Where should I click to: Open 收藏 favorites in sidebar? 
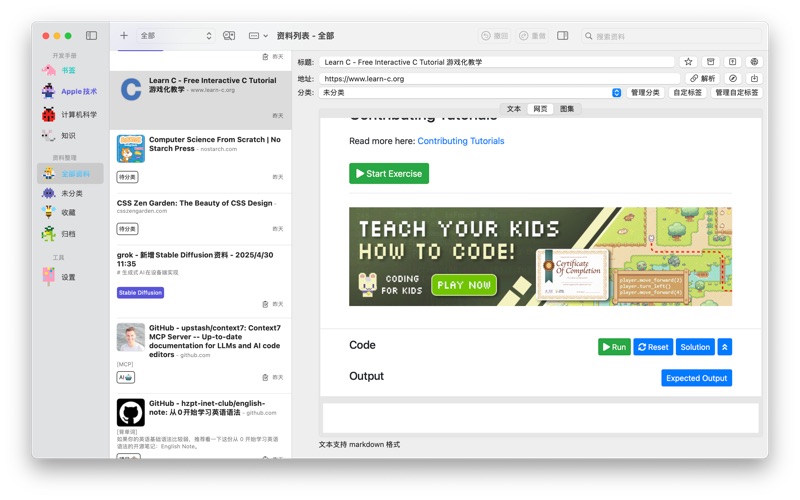(x=68, y=213)
